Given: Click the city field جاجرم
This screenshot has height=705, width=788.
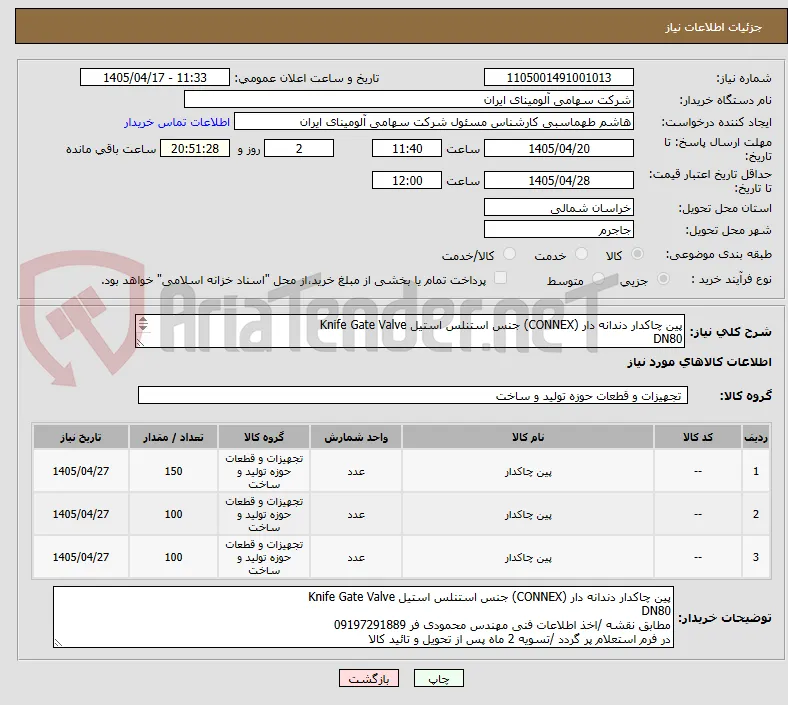Looking at the screenshot, I should [558, 229].
